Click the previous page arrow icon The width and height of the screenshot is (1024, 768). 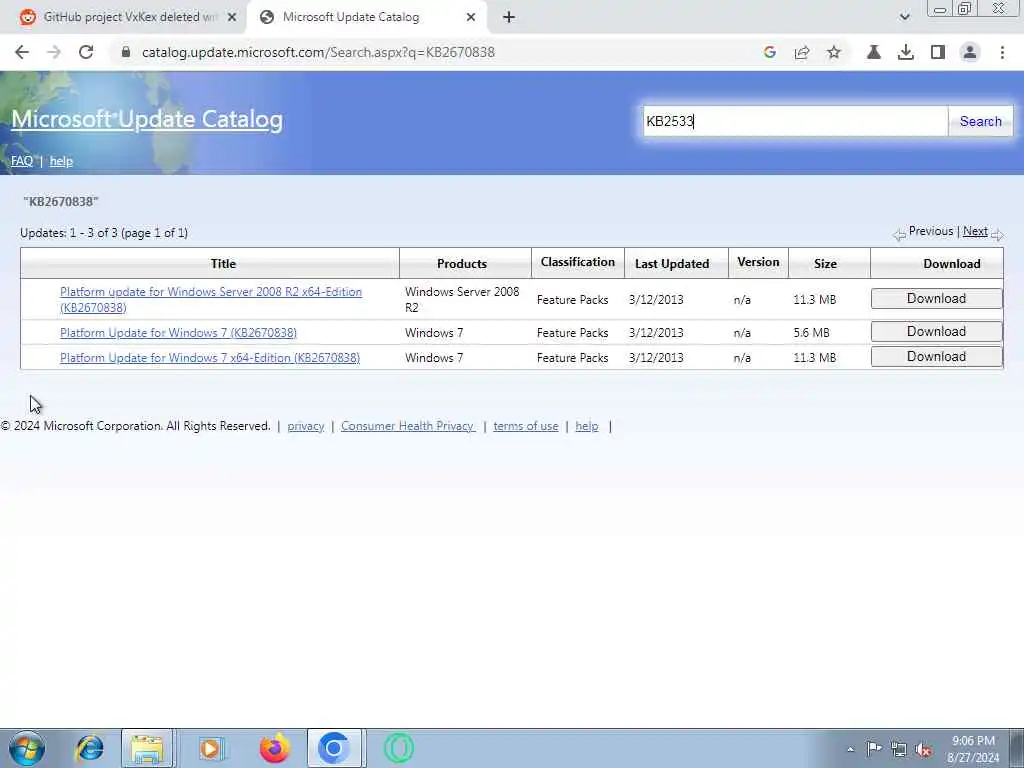coord(899,235)
